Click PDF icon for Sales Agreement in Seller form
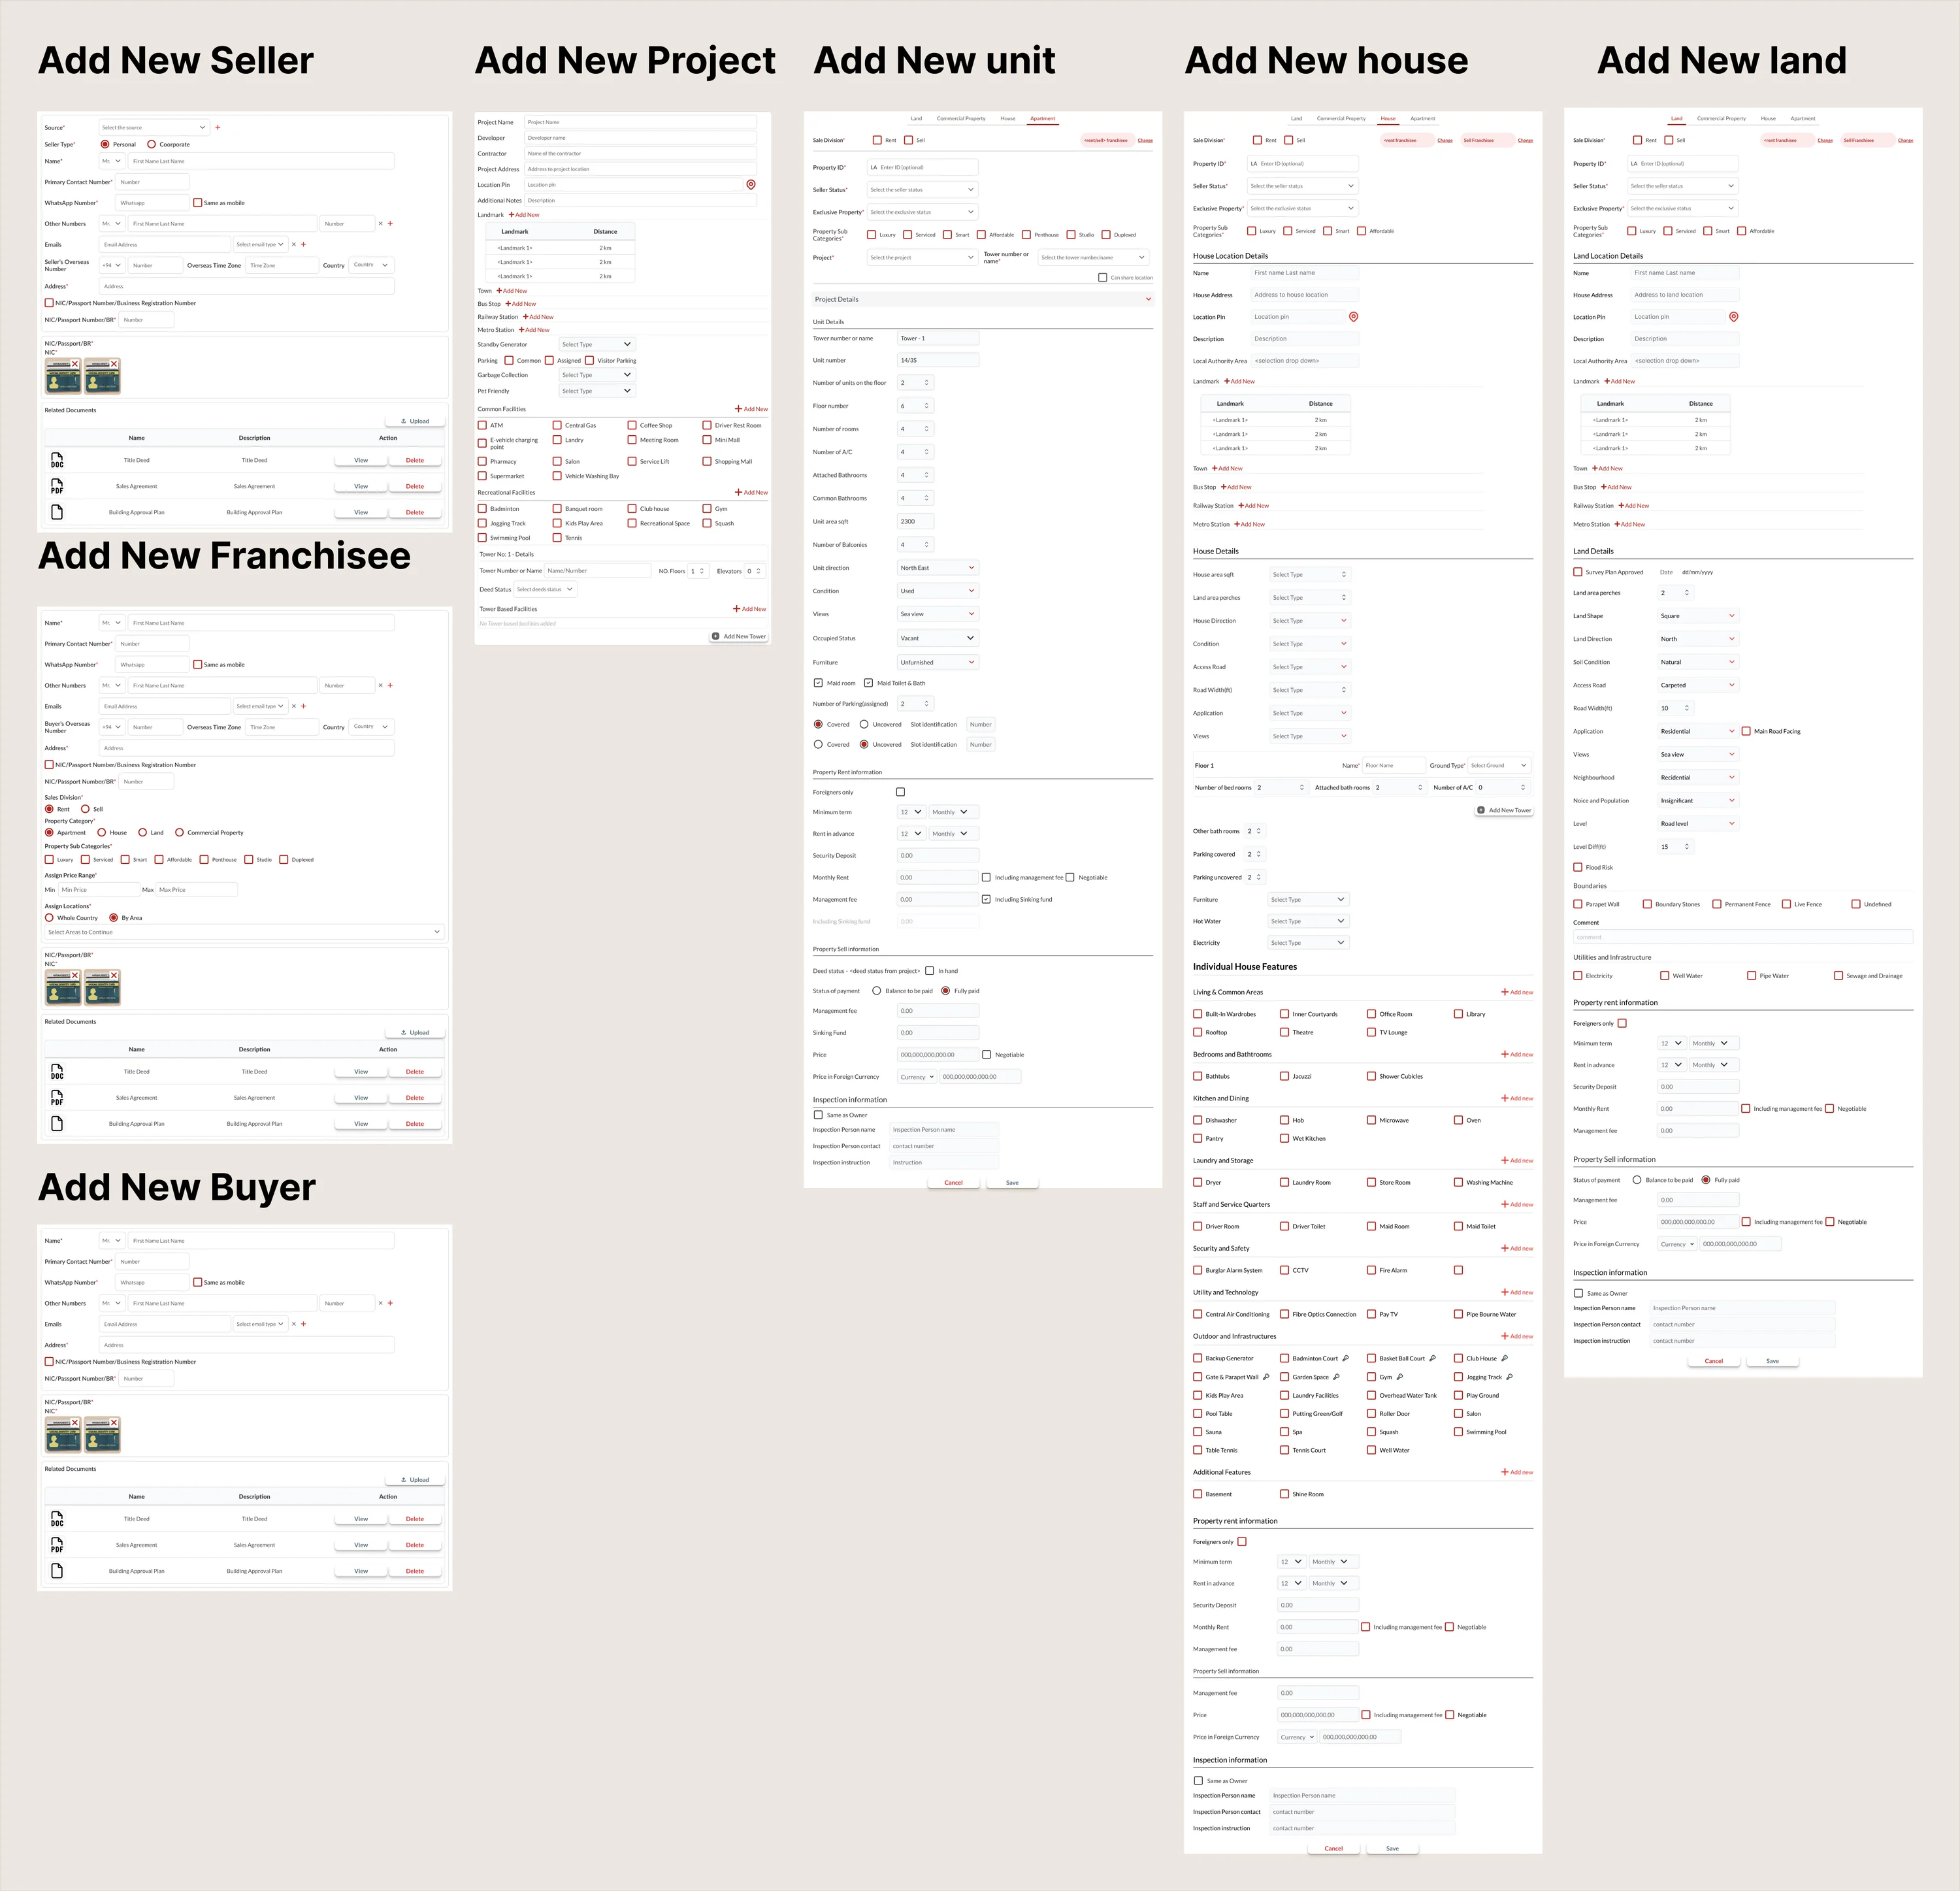The width and height of the screenshot is (1960, 1891). pos(57,486)
